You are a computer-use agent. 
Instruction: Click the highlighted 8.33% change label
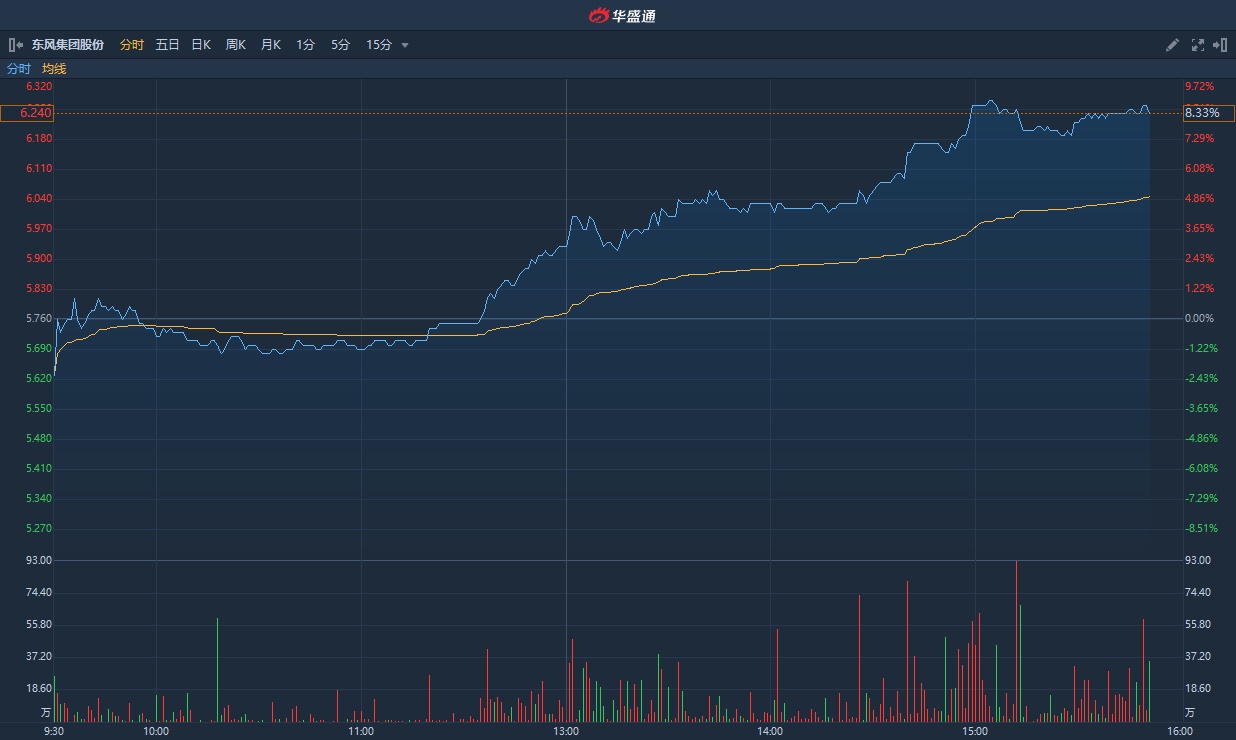coord(1208,113)
